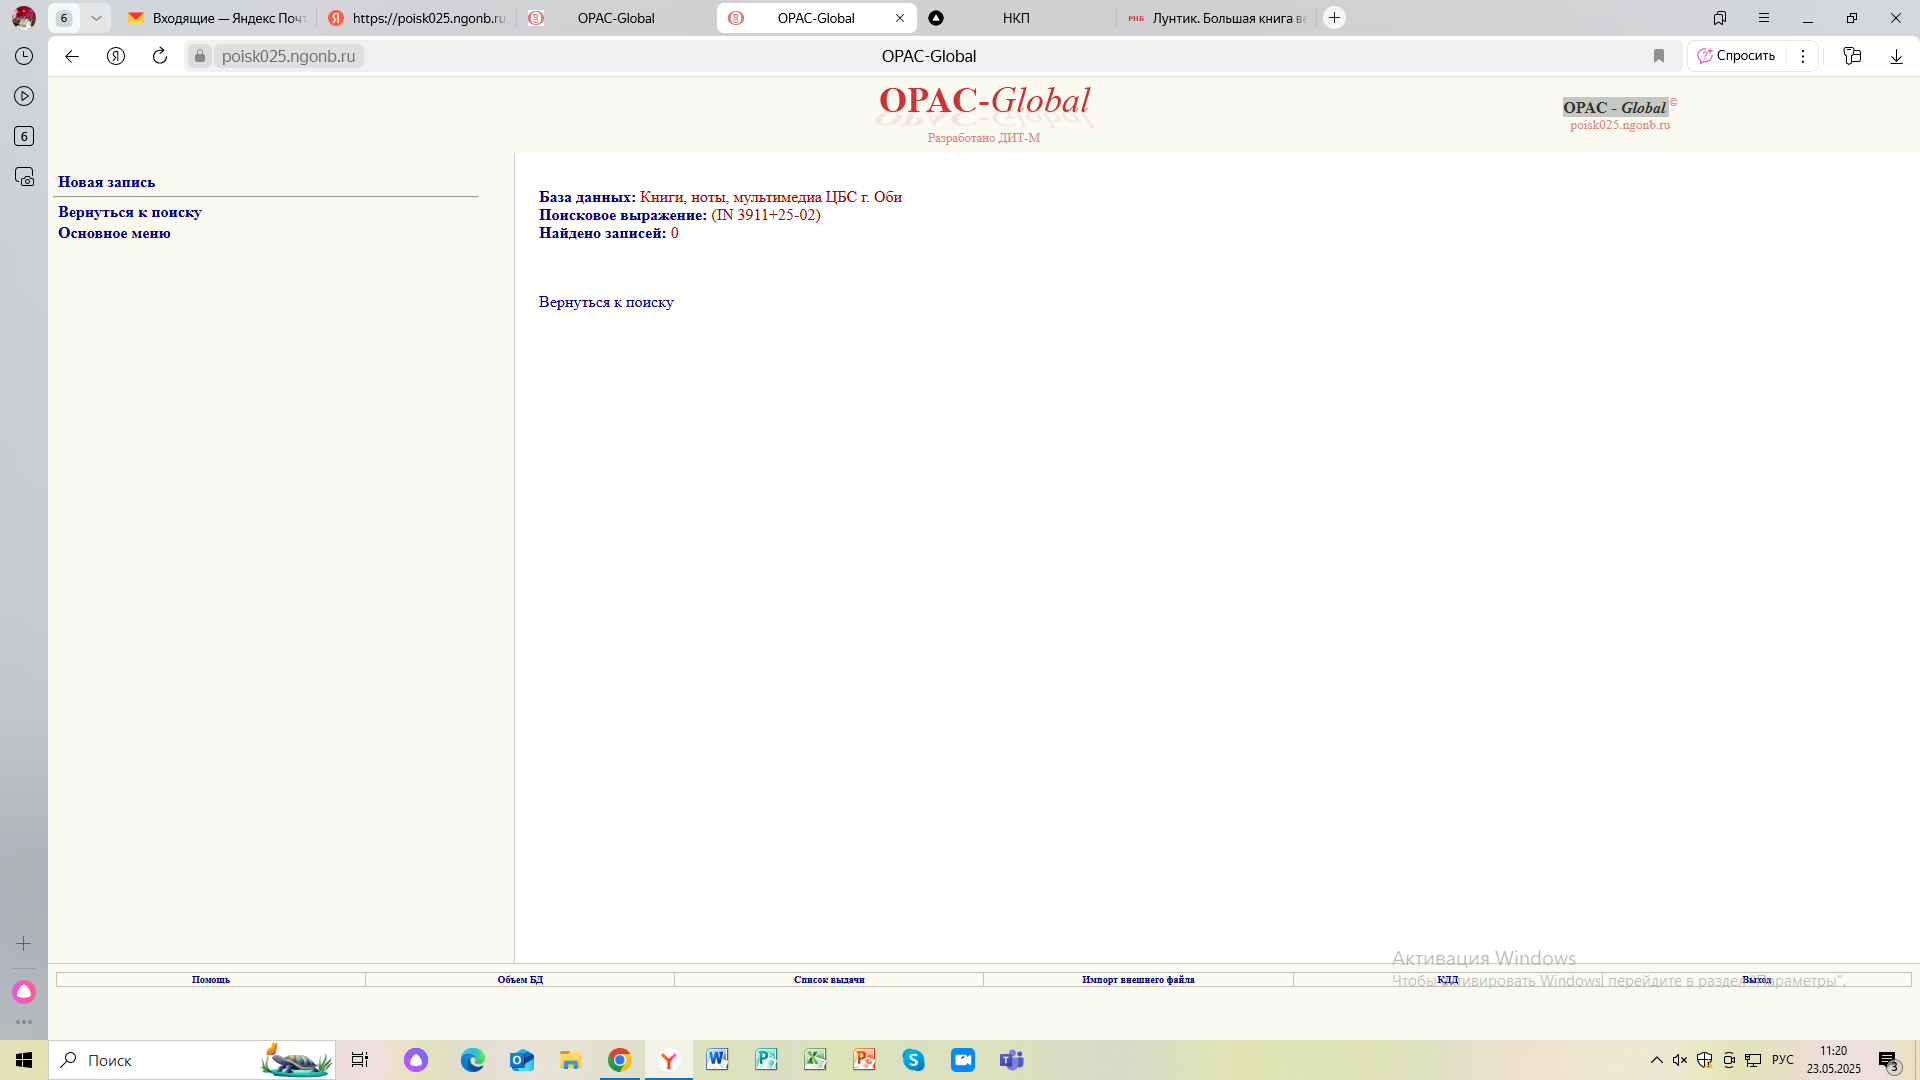This screenshot has width=1920, height=1080.
Task: Open the history clock icon in sidebar
Action: tap(24, 56)
